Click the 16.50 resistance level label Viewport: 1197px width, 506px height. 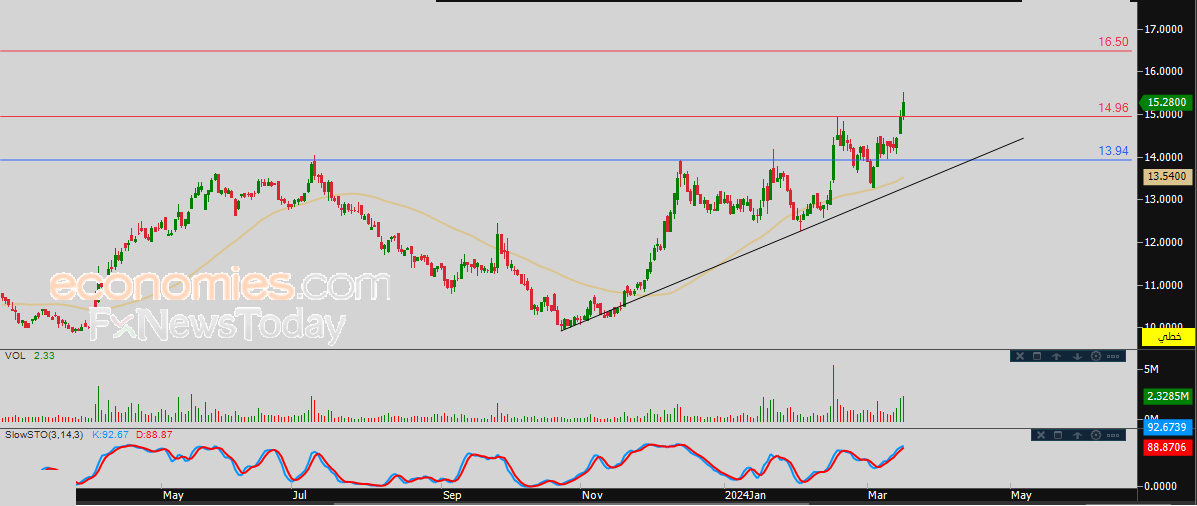(1114, 42)
